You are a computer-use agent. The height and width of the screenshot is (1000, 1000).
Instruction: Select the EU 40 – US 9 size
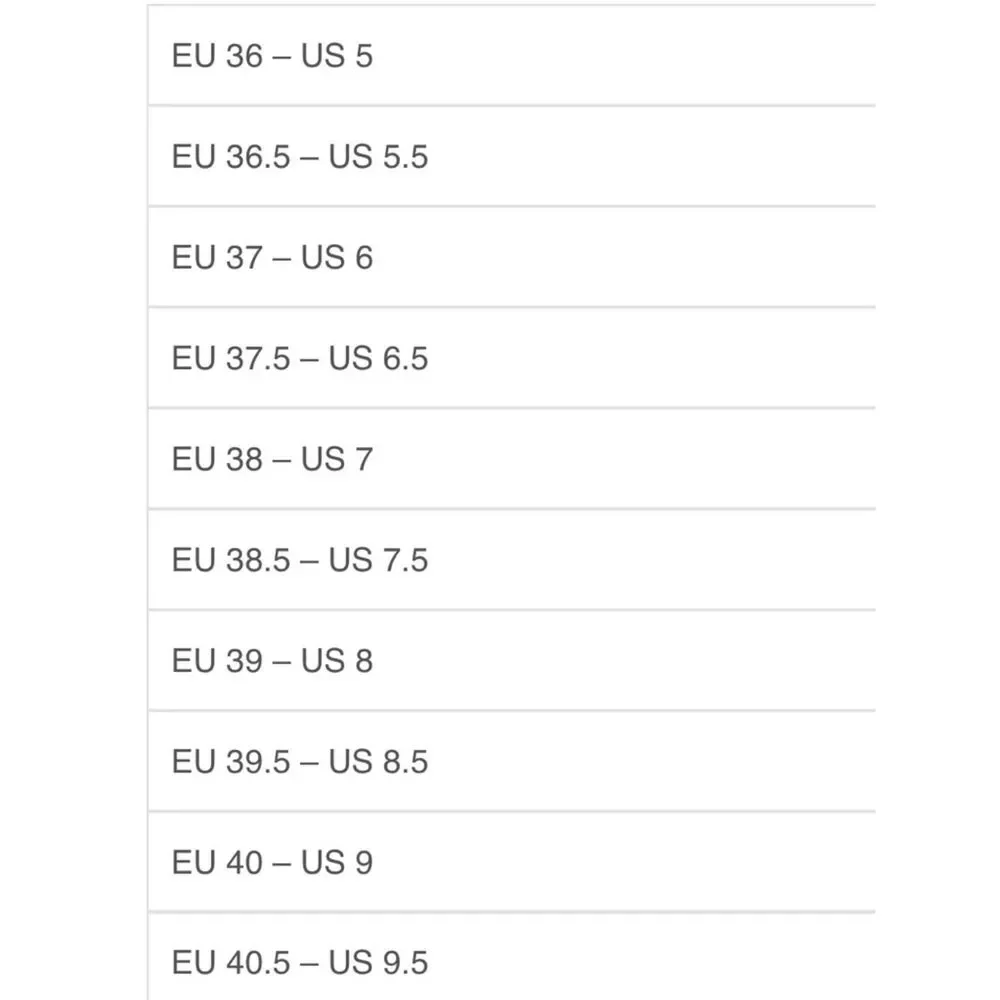pyautogui.click(x=511, y=862)
